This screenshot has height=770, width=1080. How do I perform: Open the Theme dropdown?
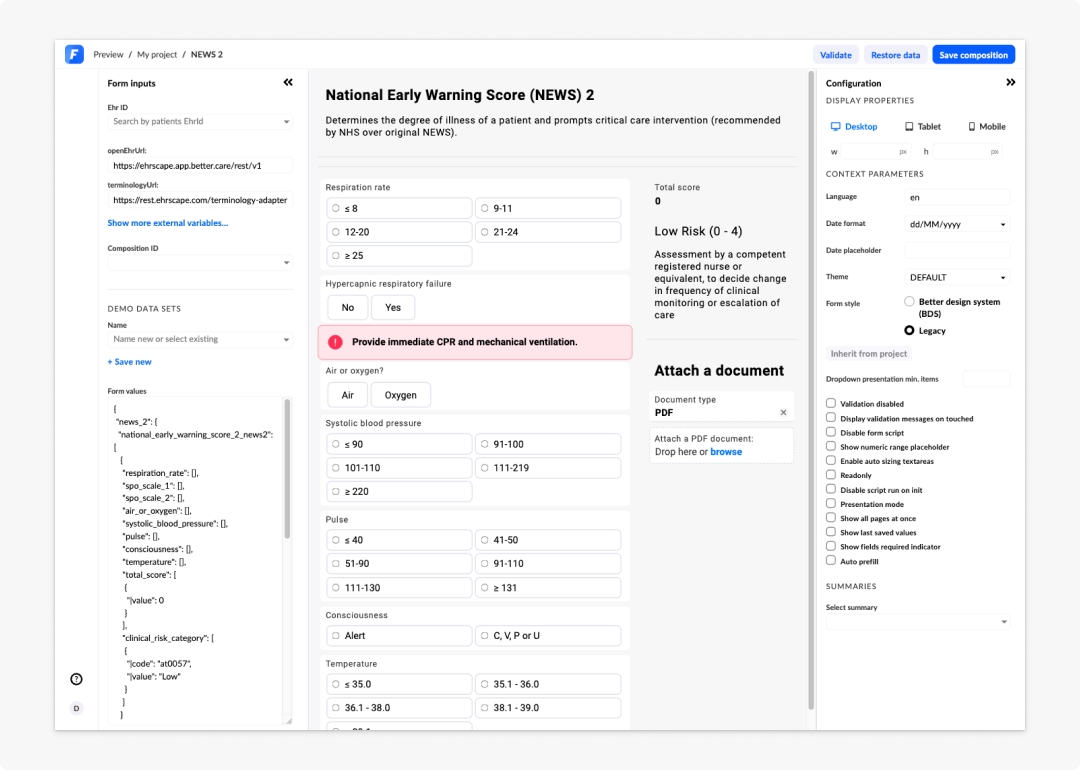(x=957, y=278)
